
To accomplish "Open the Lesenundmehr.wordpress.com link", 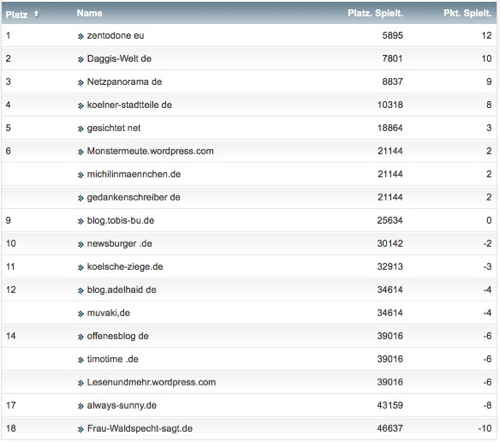I will [x=151, y=382].
